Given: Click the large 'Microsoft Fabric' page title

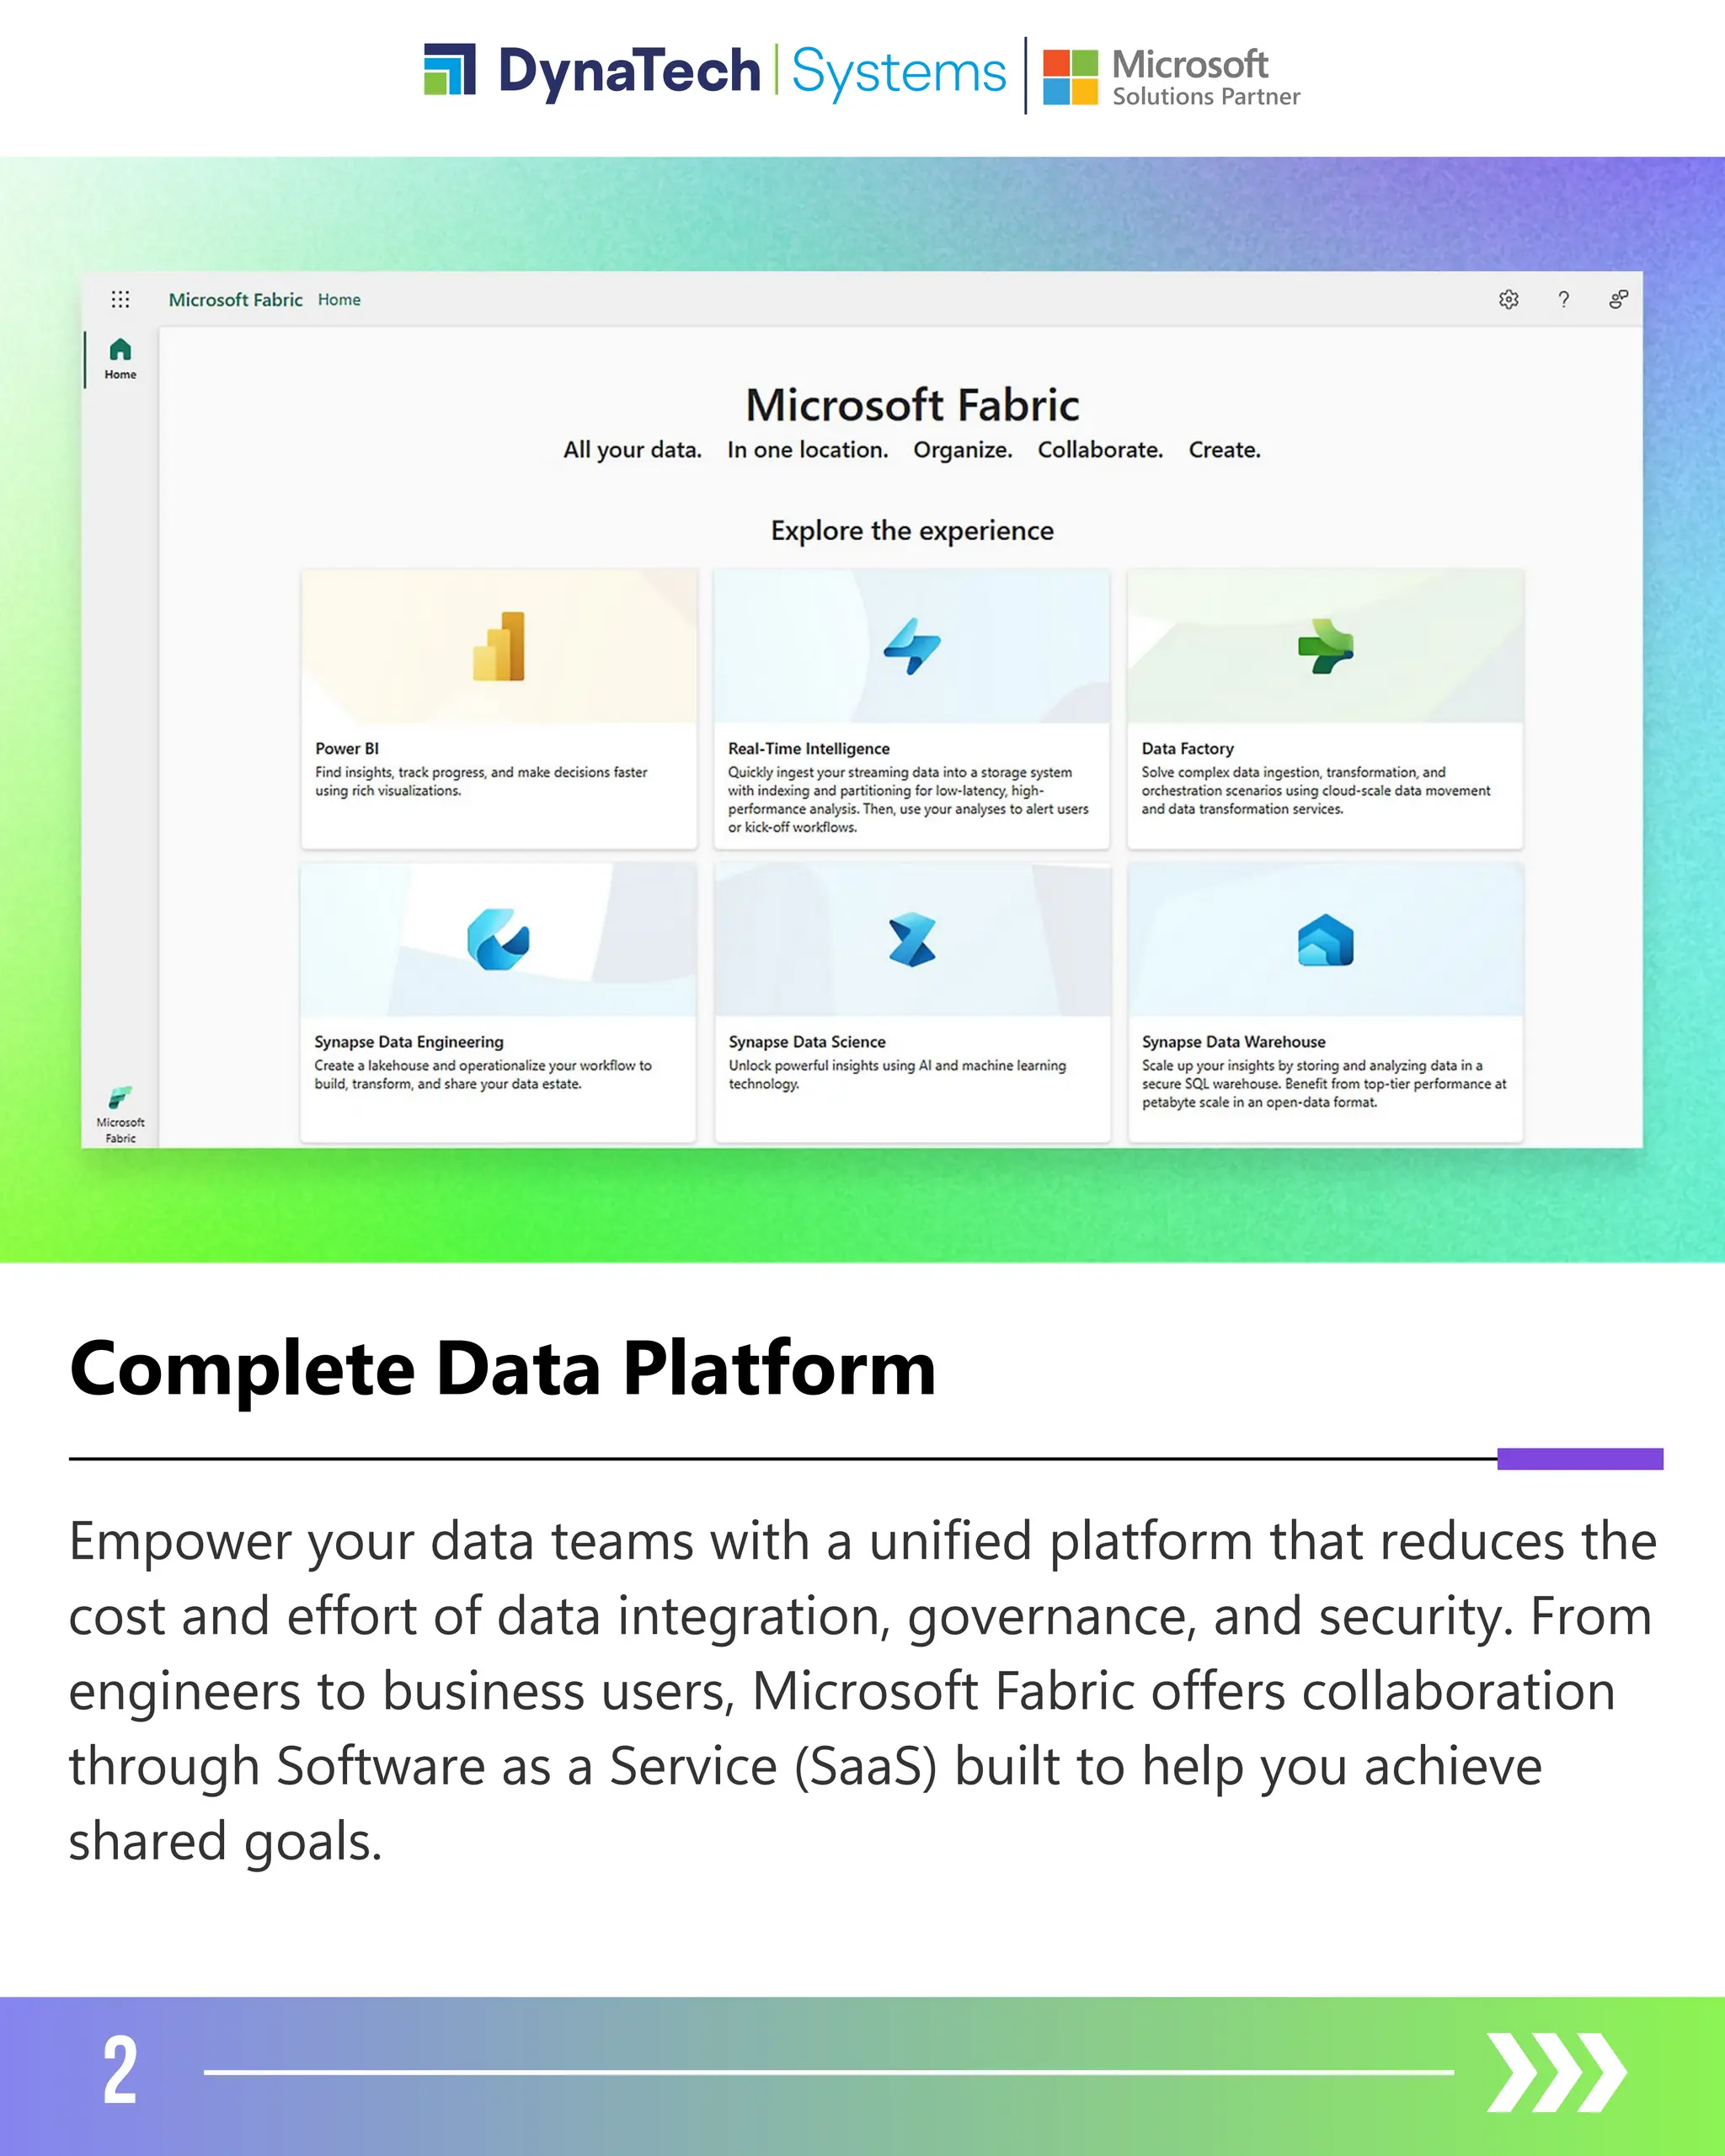Looking at the screenshot, I should [x=912, y=404].
